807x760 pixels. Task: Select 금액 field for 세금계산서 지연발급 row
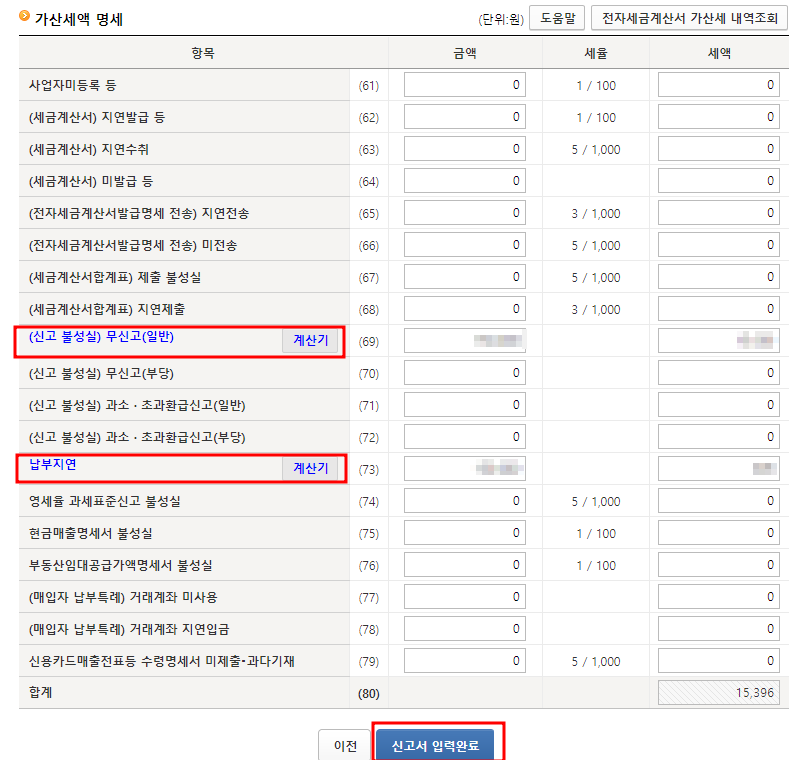point(463,116)
